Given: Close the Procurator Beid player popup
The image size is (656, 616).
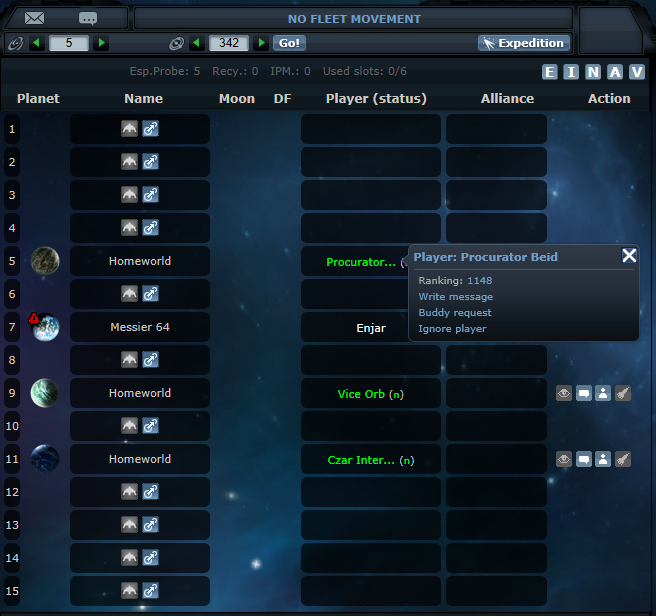Looking at the screenshot, I should pos(629,255).
